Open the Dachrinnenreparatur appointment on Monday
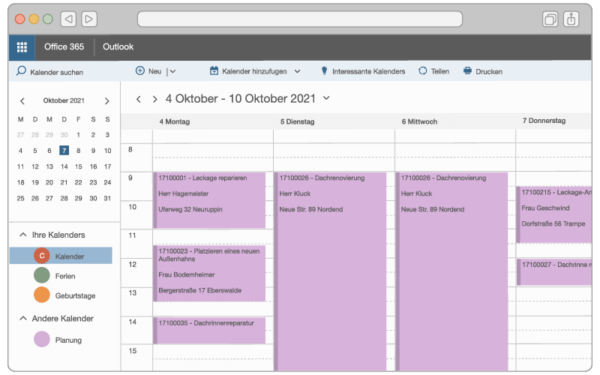 click(x=209, y=331)
